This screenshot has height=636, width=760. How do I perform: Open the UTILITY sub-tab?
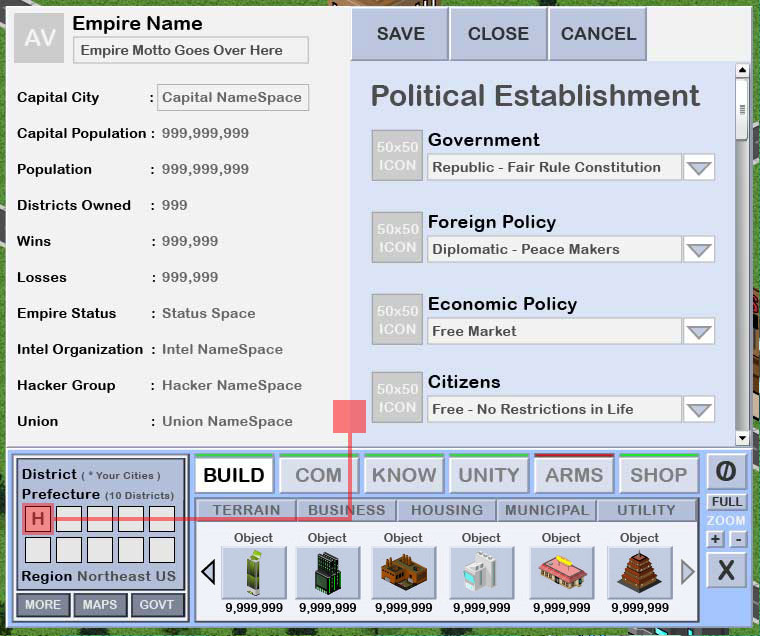point(647,510)
